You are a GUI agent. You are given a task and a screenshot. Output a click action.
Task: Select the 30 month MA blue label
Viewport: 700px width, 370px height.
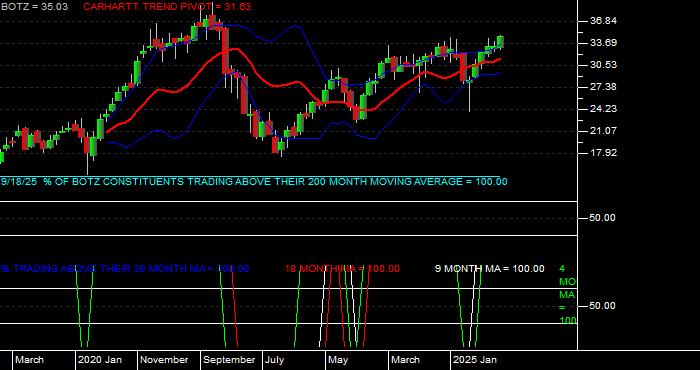(125, 269)
